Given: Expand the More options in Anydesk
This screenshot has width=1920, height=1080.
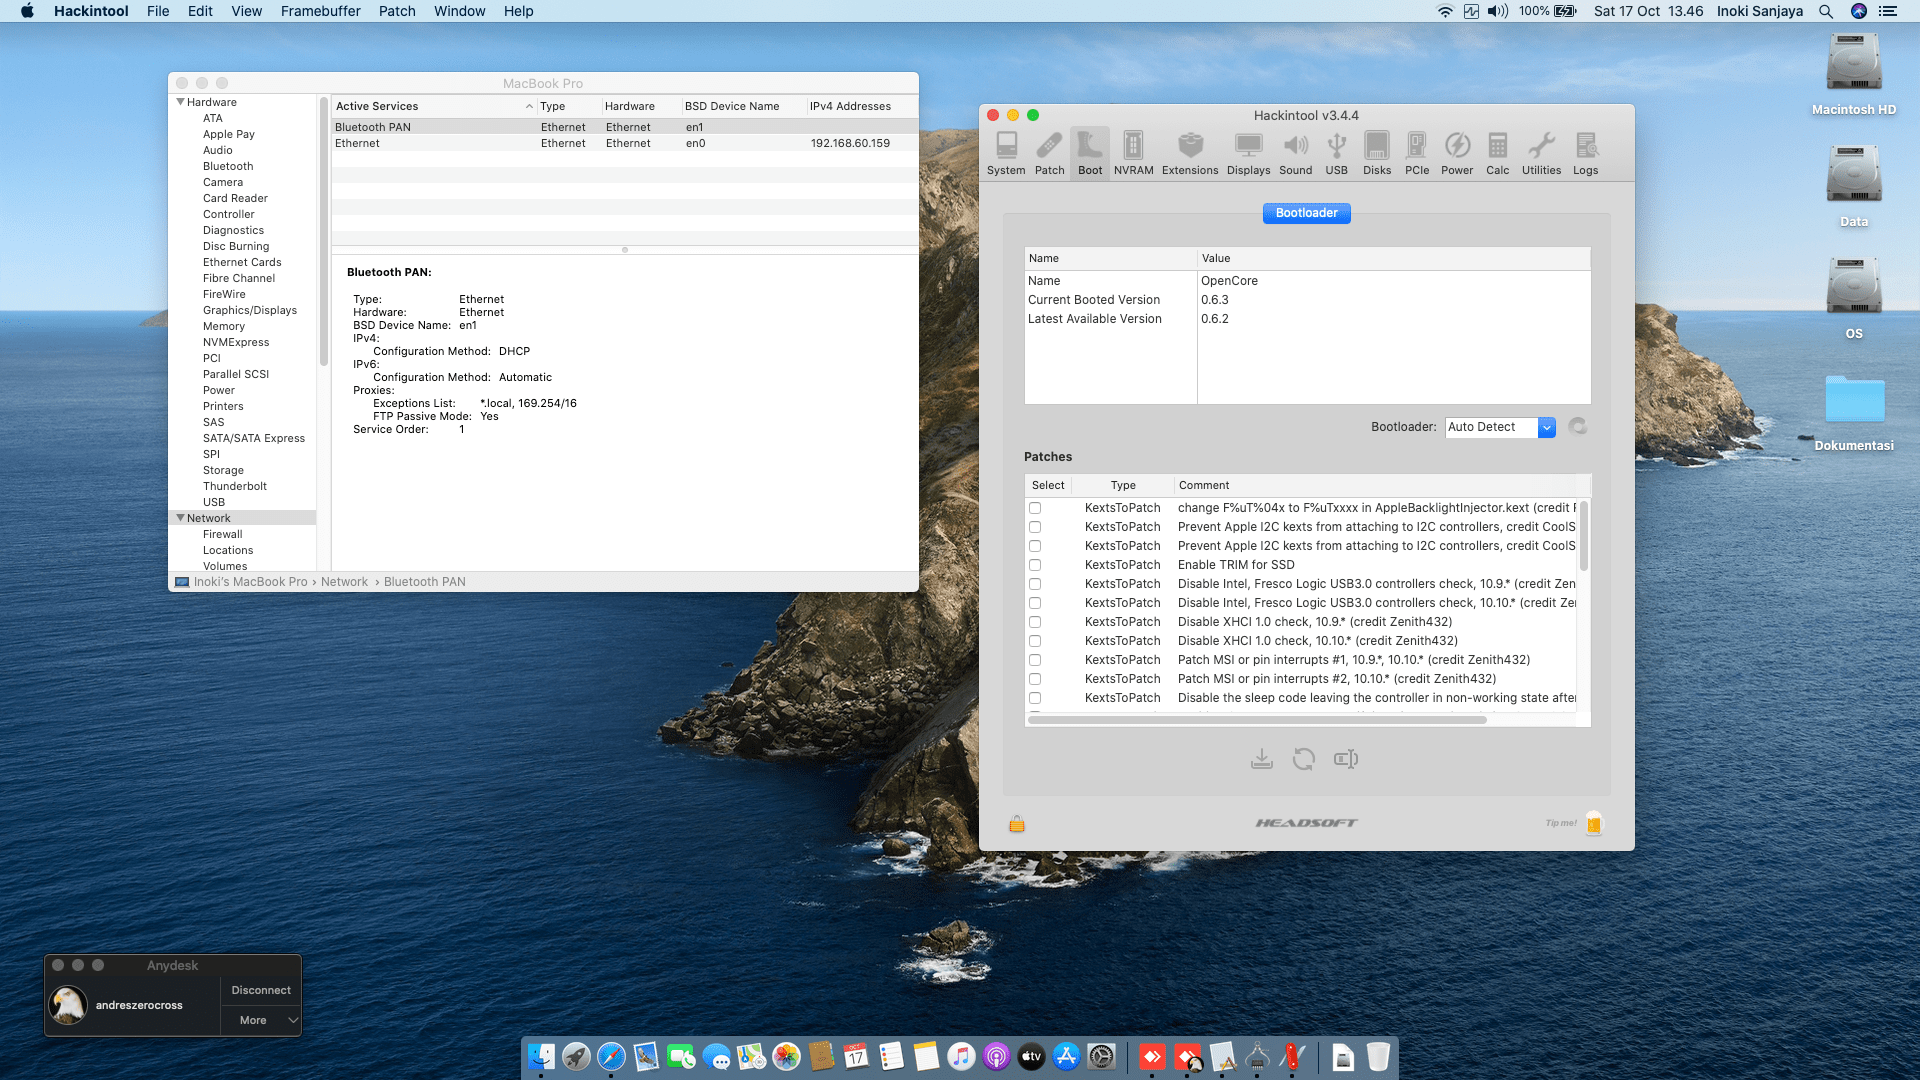Looking at the screenshot, I should click(261, 1020).
